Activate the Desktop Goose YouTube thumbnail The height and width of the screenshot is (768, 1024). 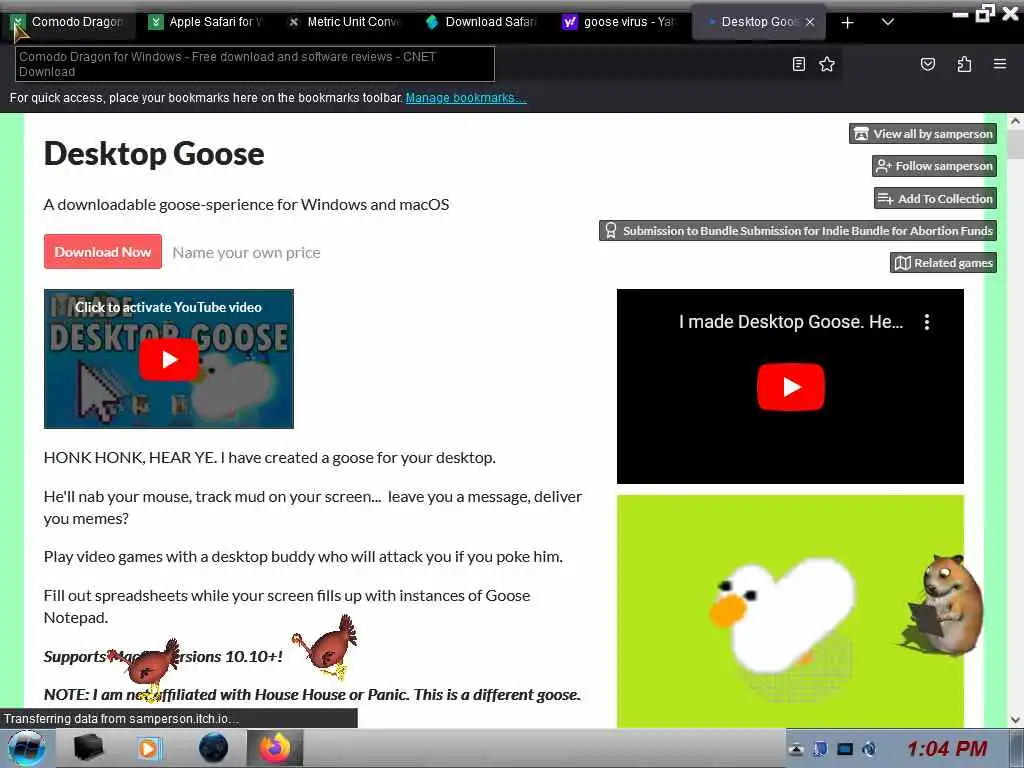[168, 359]
